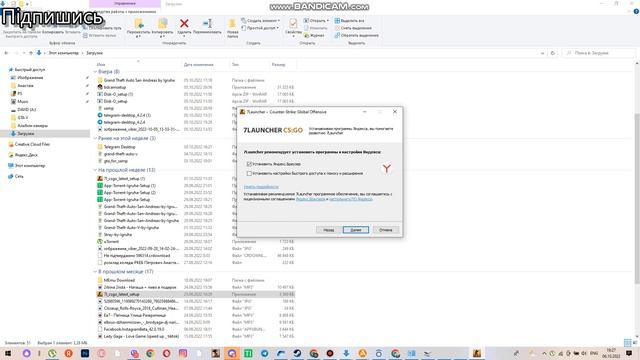The width and height of the screenshot is (640, 360).
Task: Click 'Этот компьютер' in the address breadcrumb
Action: [x=64, y=53]
